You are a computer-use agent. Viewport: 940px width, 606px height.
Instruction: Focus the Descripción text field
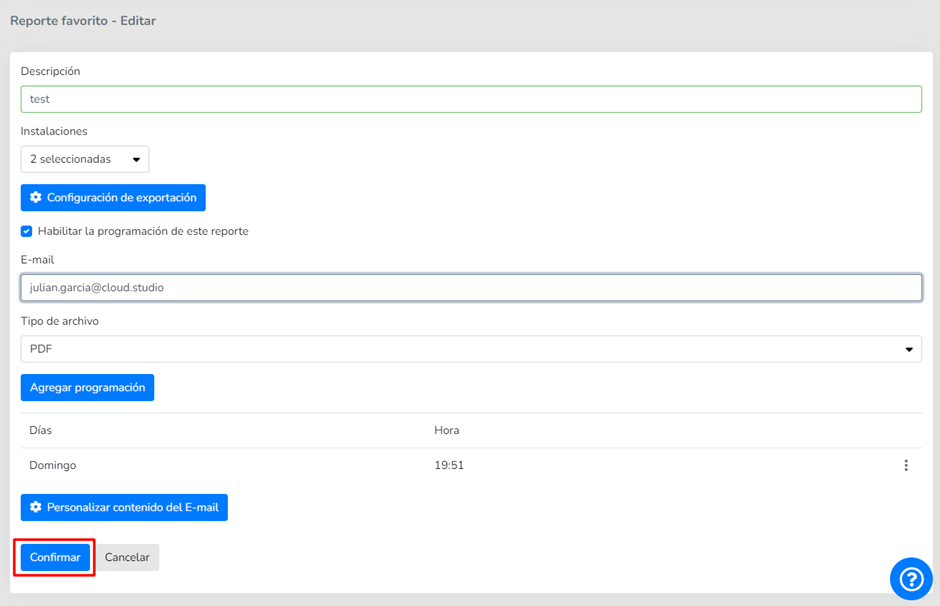click(x=470, y=99)
